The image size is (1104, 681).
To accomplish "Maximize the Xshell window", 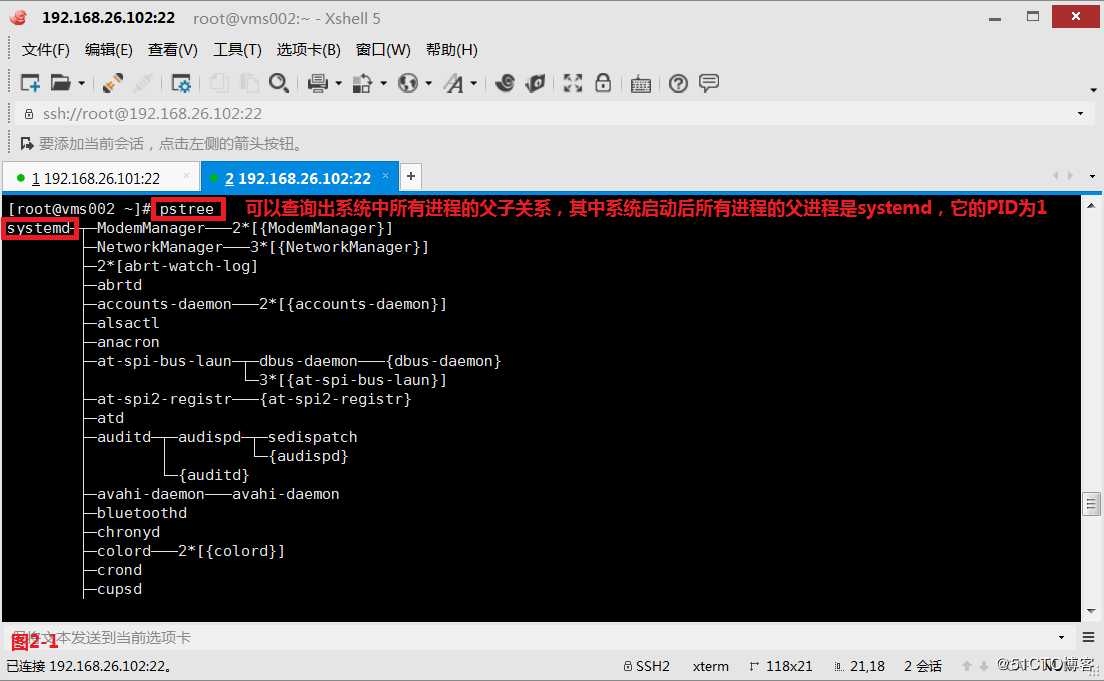I will pos(1033,16).
